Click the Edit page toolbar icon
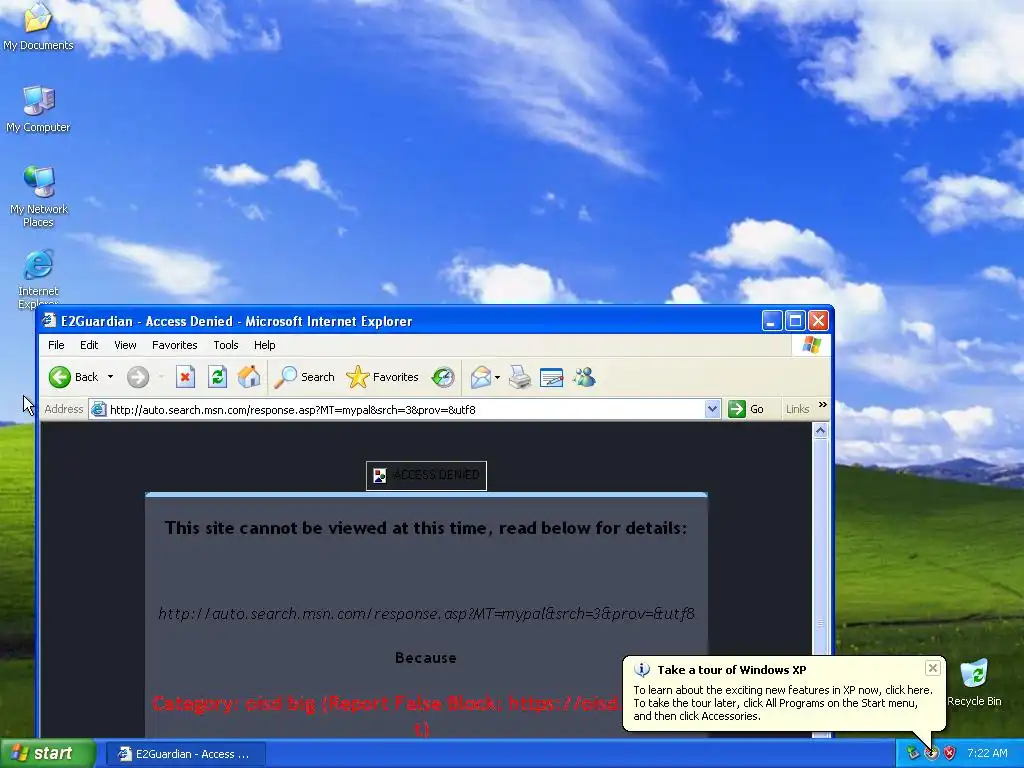 552,377
